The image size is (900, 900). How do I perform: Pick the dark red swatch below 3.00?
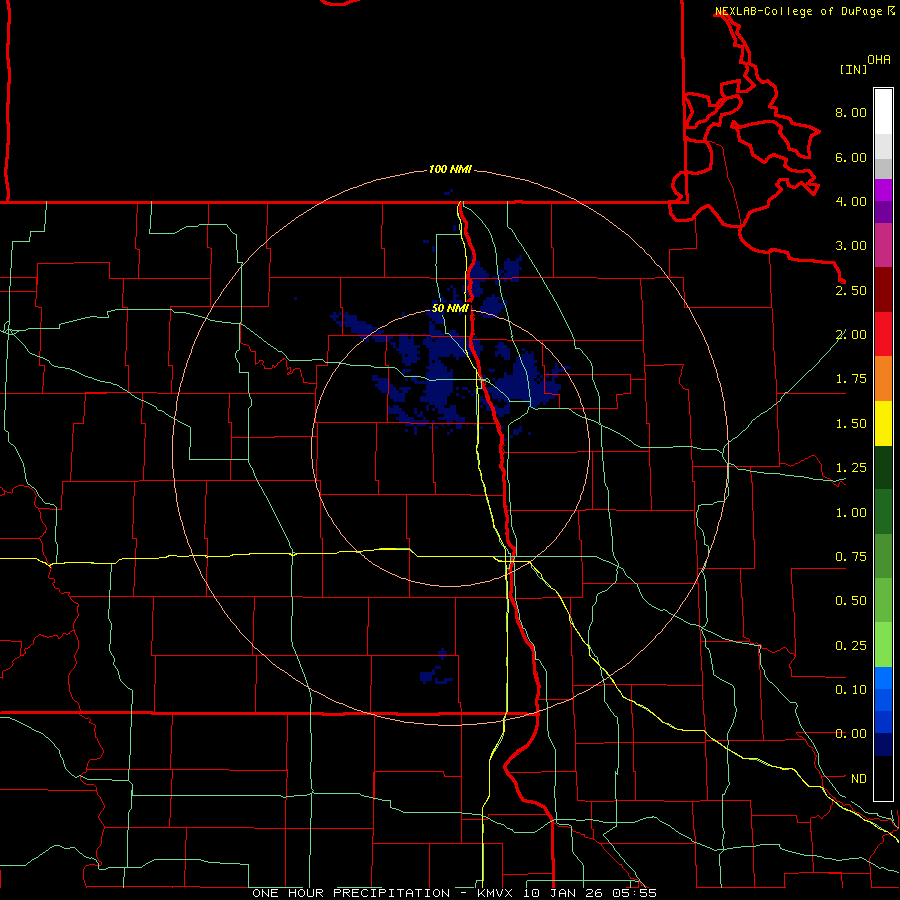pyautogui.click(x=883, y=290)
